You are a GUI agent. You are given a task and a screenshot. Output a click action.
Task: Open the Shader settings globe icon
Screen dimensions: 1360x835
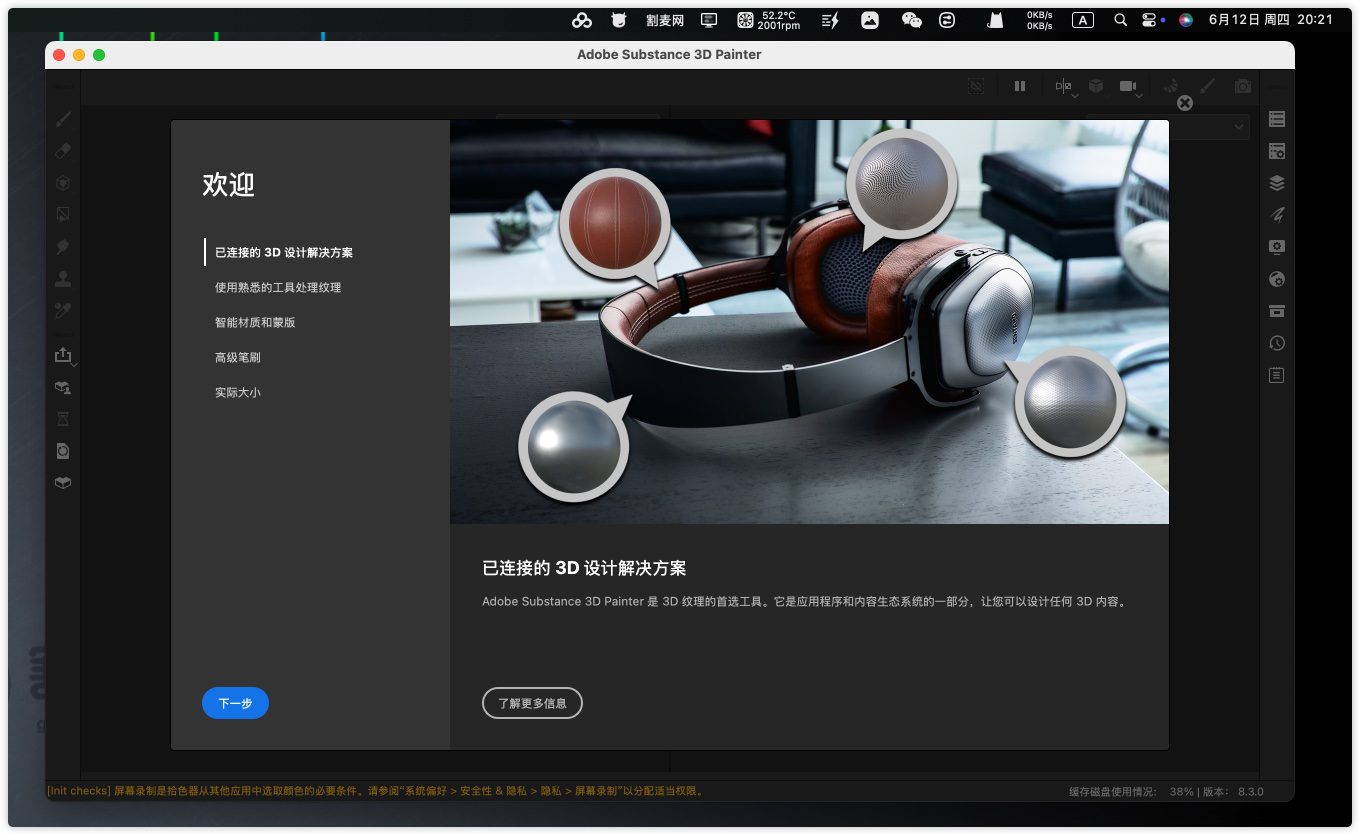1277,279
